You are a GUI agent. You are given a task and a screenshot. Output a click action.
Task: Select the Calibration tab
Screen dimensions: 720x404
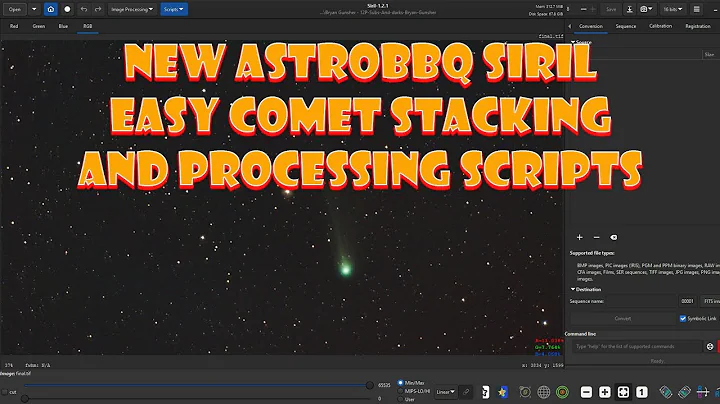[x=660, y=26]
